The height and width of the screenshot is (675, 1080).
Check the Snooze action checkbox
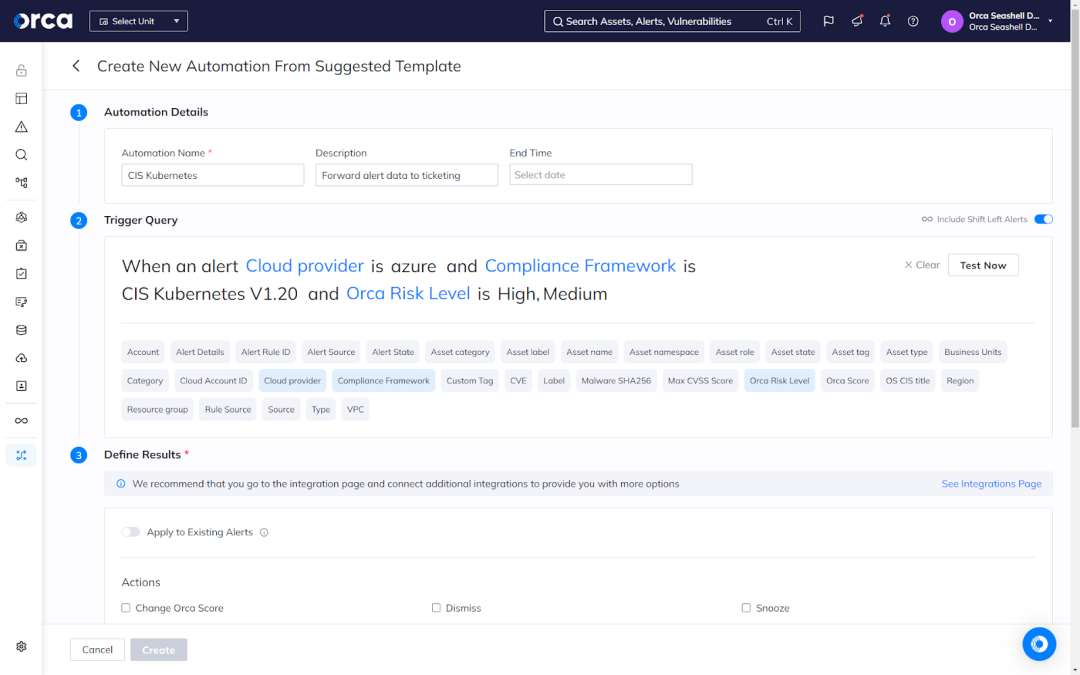(746, 608)
